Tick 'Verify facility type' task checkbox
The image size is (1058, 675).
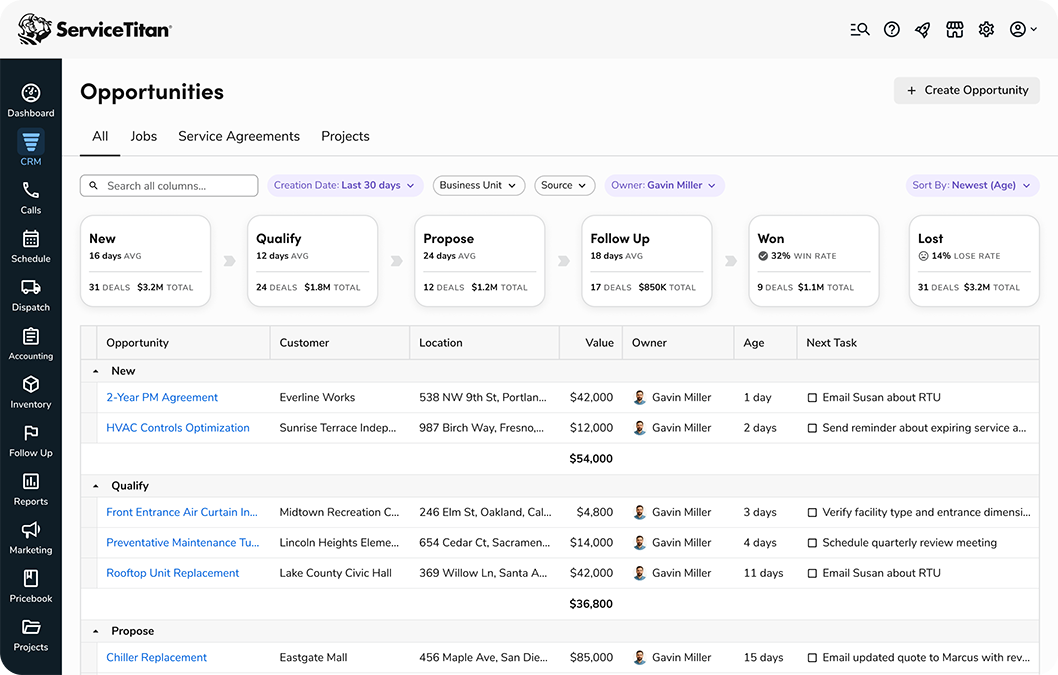pyautogui.click(x=812, y=513)
